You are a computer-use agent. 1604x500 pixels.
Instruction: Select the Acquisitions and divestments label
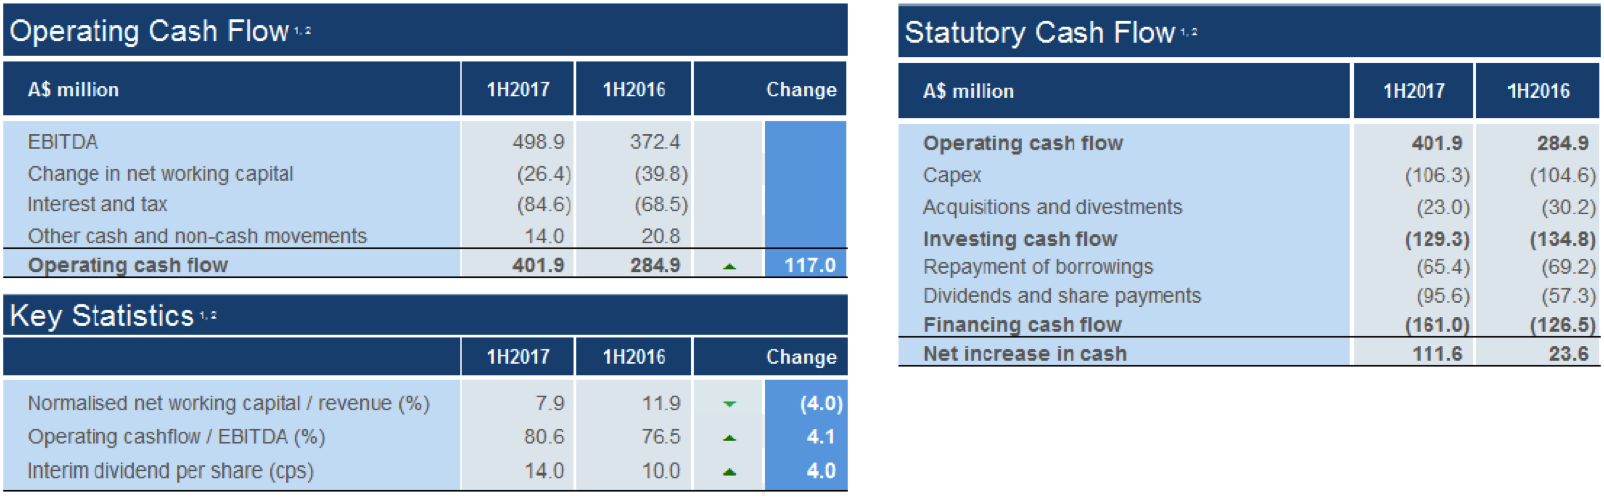coord(1052,207)
